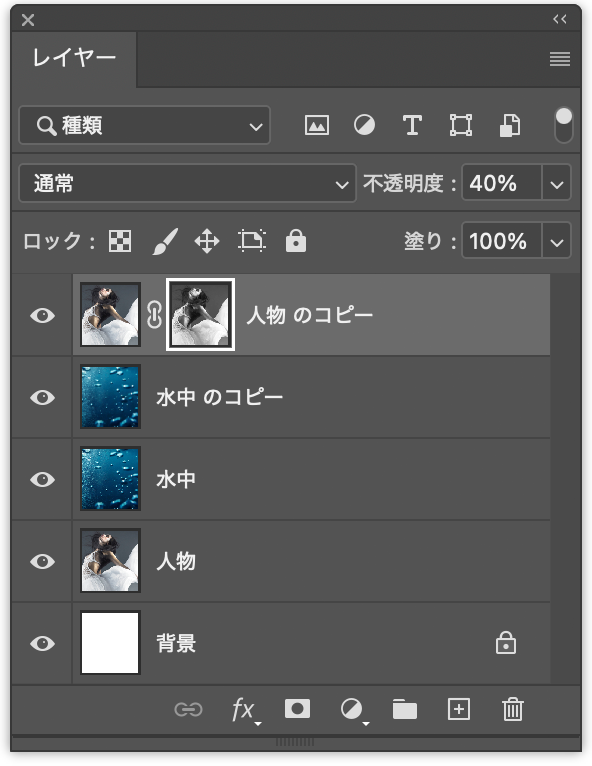Open the 種類 filter type dropdown

(144, 125)
